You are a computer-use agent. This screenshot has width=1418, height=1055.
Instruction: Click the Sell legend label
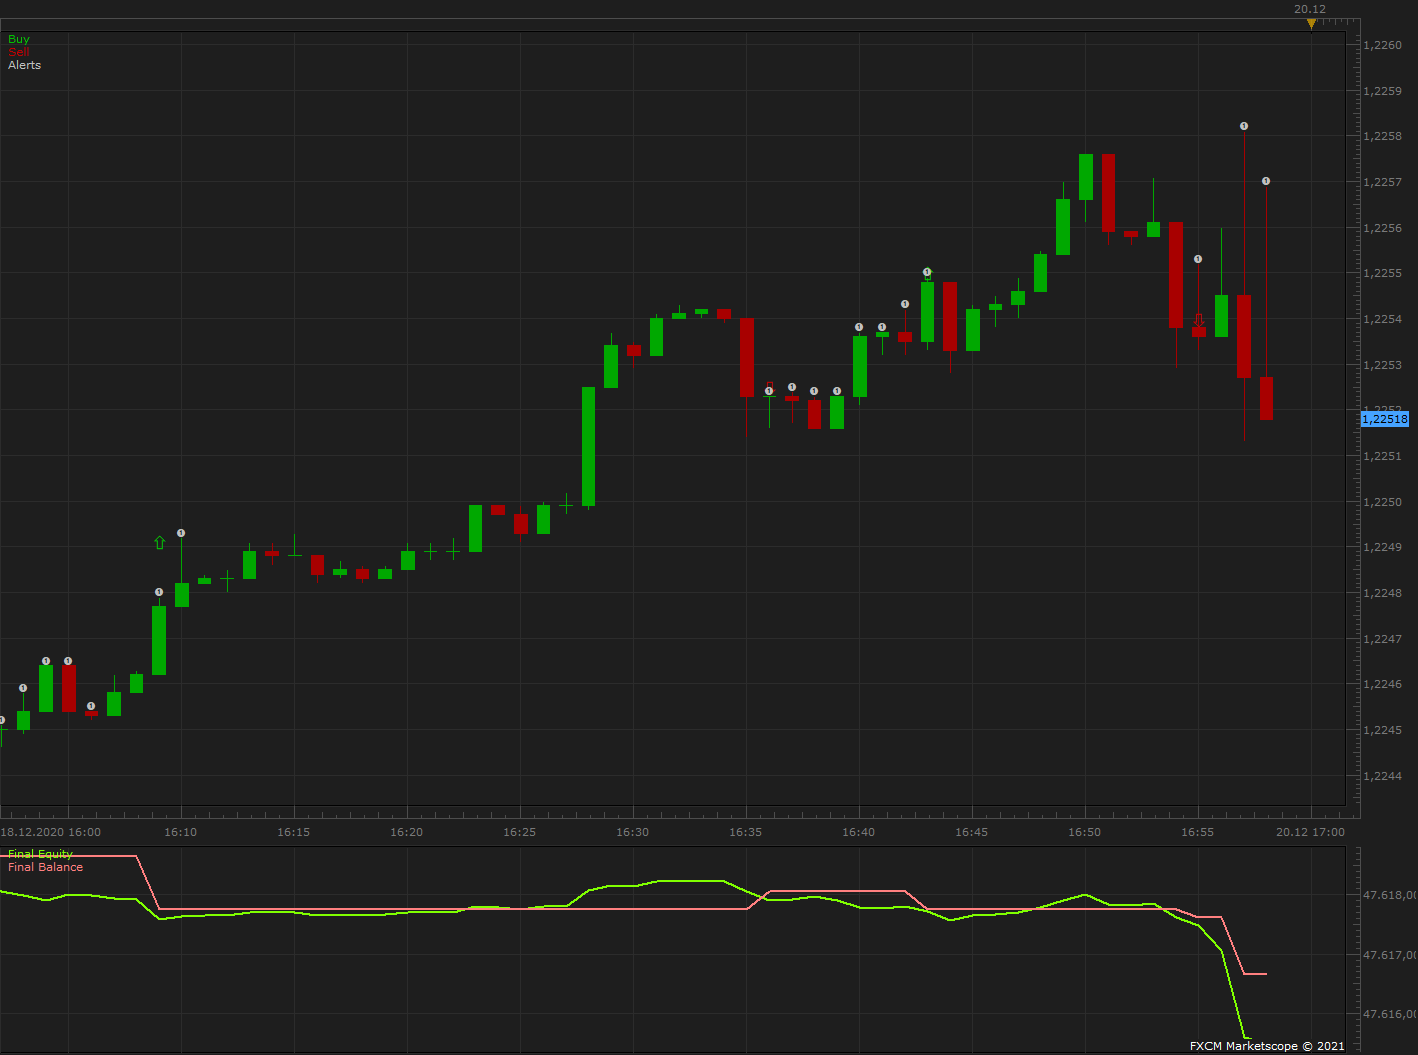[x=19, y=52]
